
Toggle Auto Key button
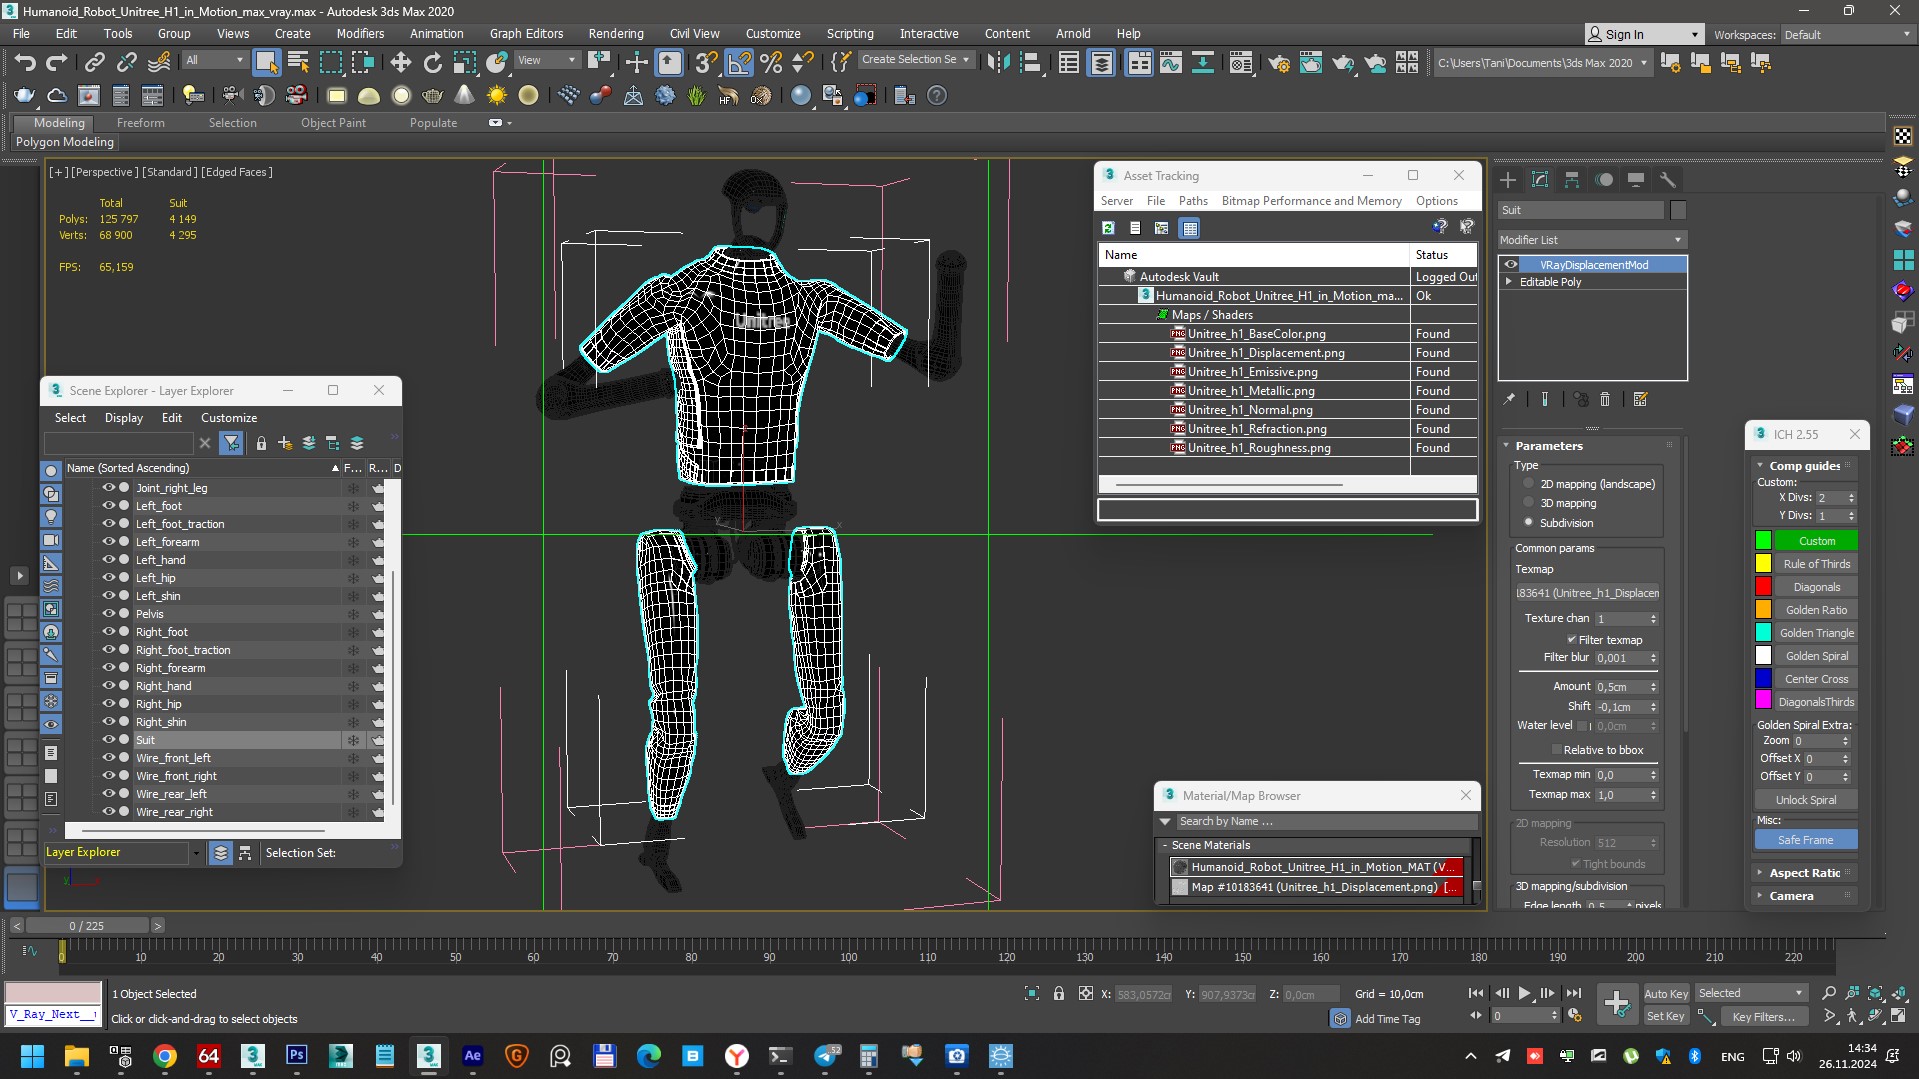pos(1666,993)
